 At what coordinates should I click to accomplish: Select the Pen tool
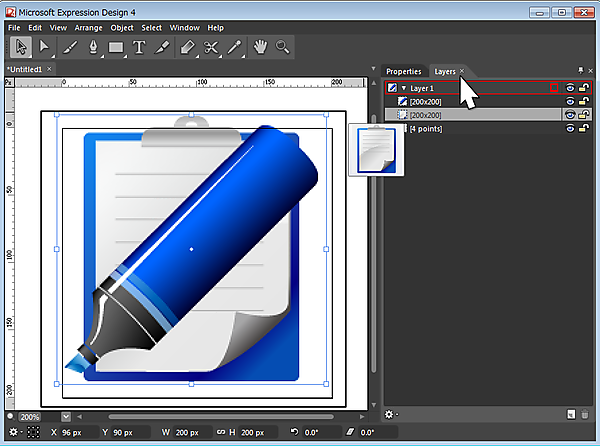[93, 46]
